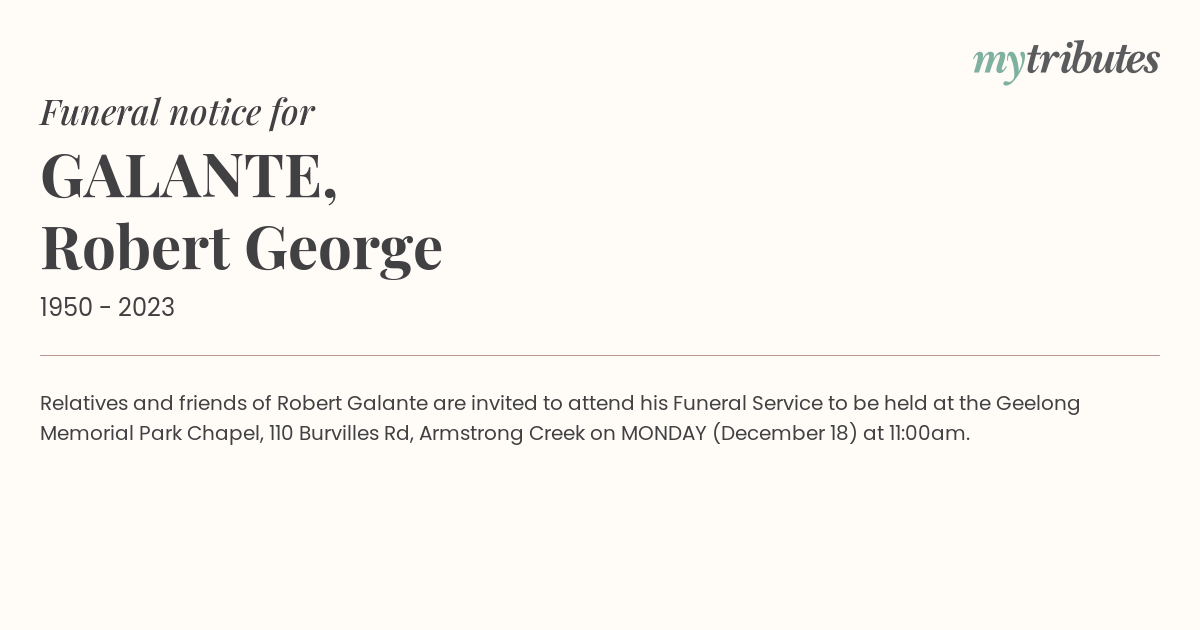Click the mytributes logo
Viewport: 1200px width, 630px height.
(x=1066, y=61)
